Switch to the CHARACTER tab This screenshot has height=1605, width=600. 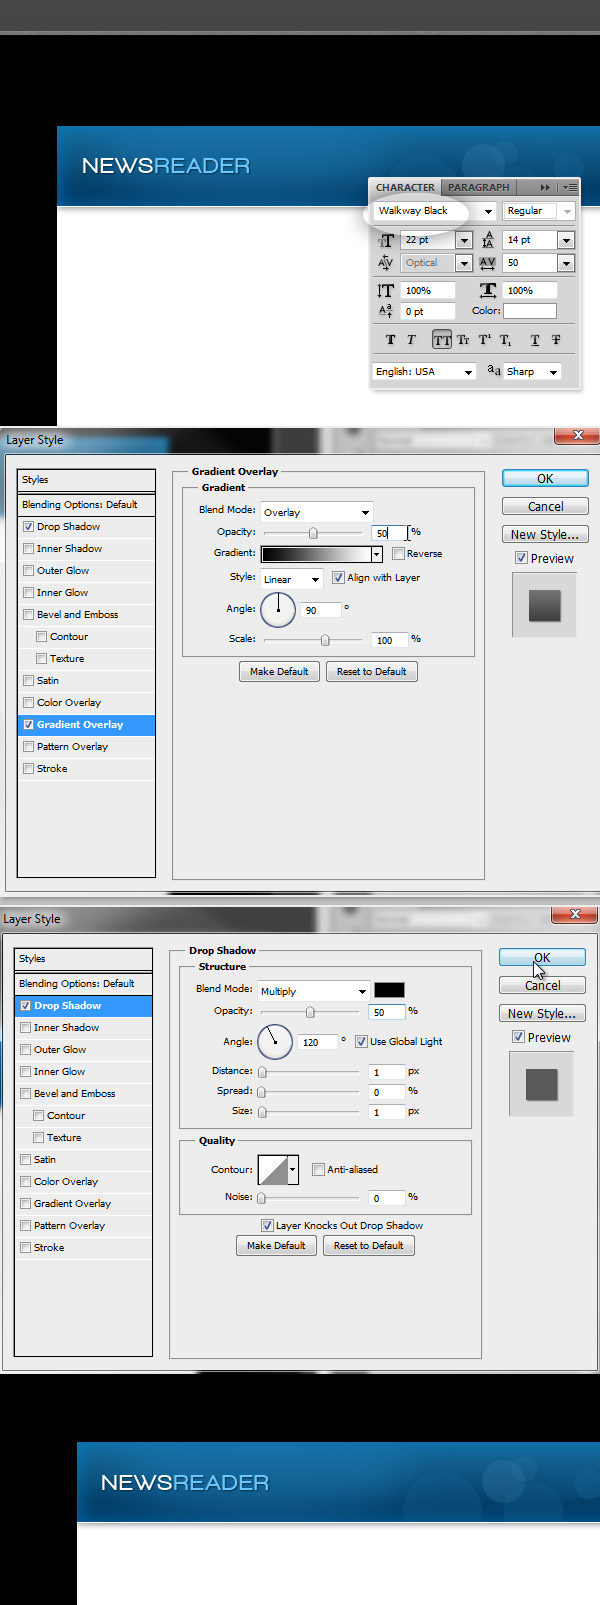[405, 187]
